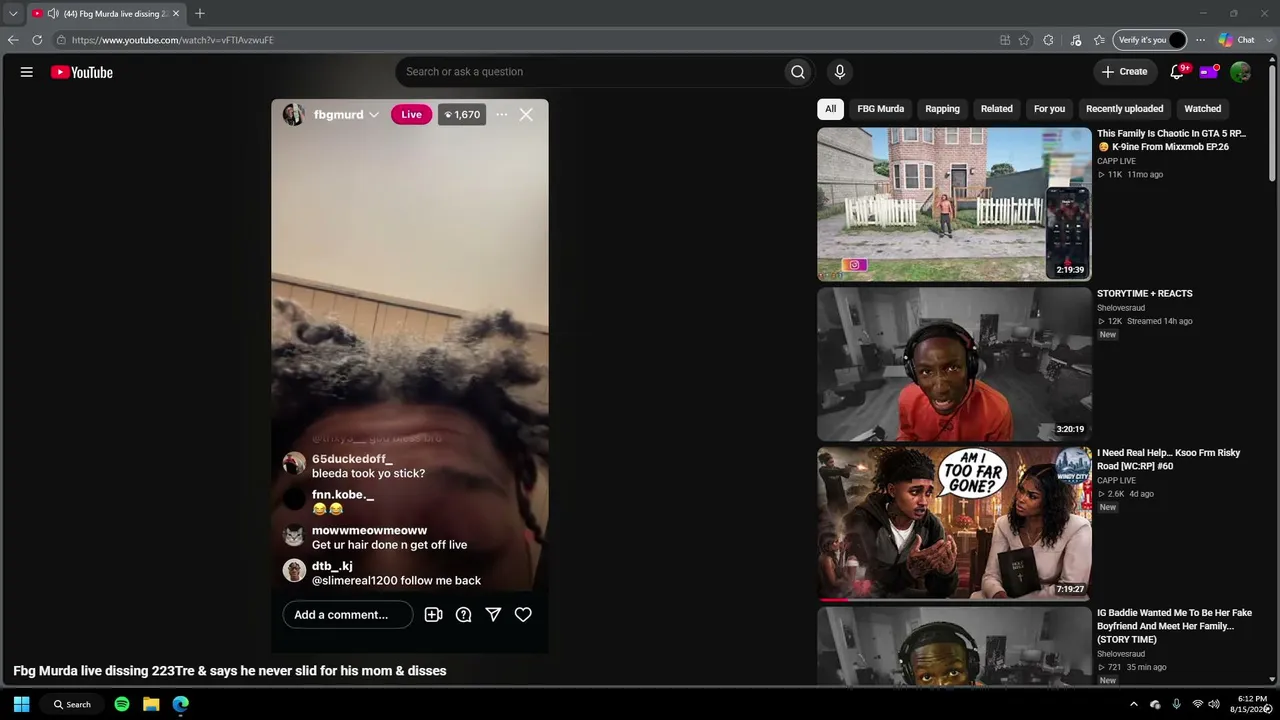Viewport: 1280px width, 720px height.
Task: Open the Wi-Fi network tray icon
Action: coord(1198,705)
